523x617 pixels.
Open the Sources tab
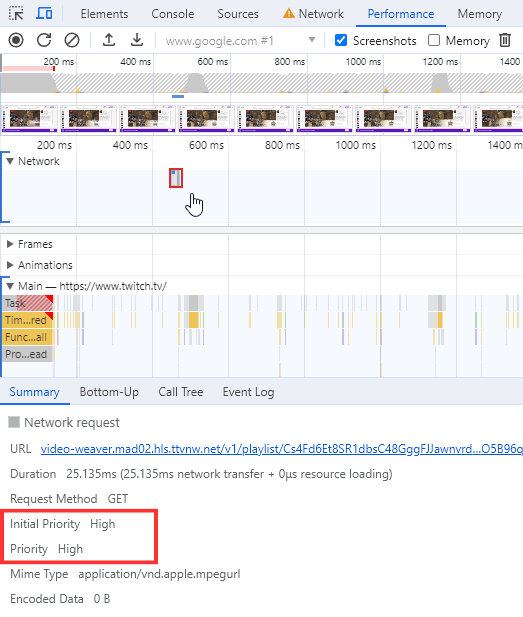point(238,14)
